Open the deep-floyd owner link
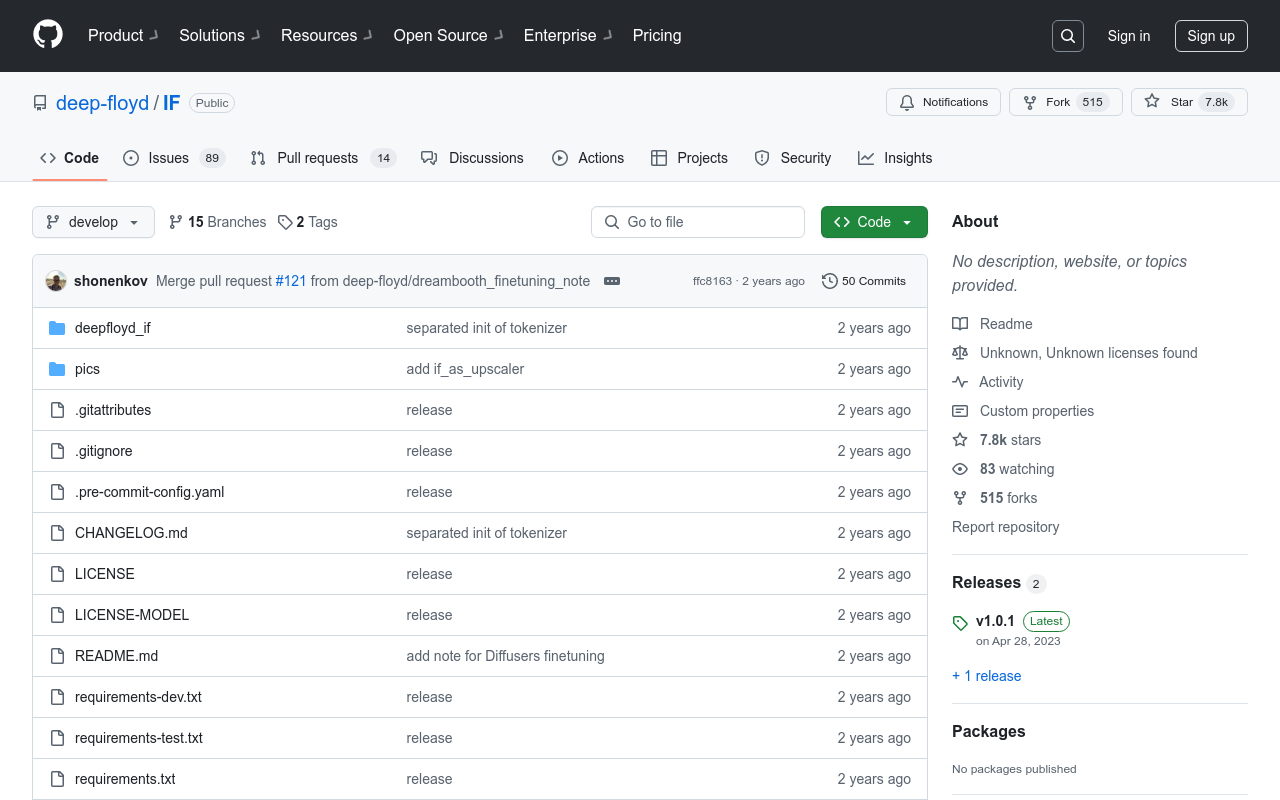 click(x=102, y=103)
